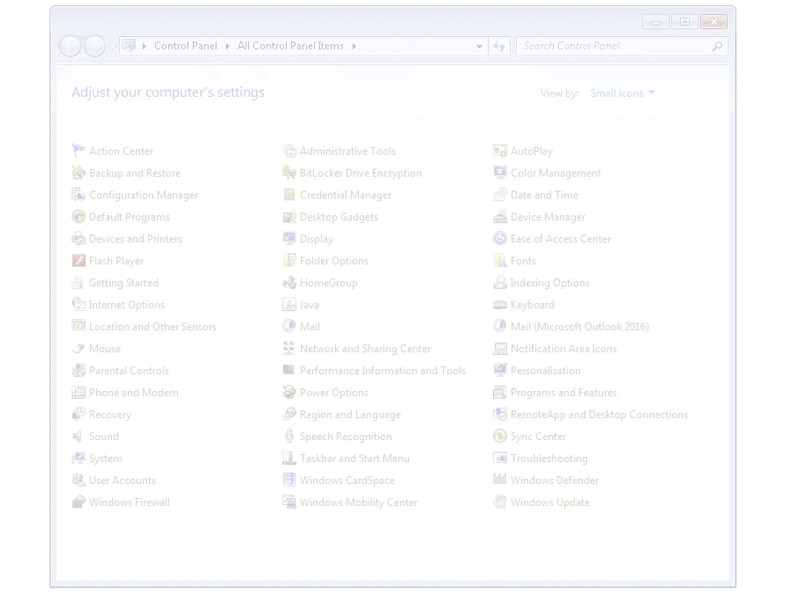Viewport: 800px width, 600px height.
Task: Open Network and Sharing Center icon
Action: tap(289, 348)
